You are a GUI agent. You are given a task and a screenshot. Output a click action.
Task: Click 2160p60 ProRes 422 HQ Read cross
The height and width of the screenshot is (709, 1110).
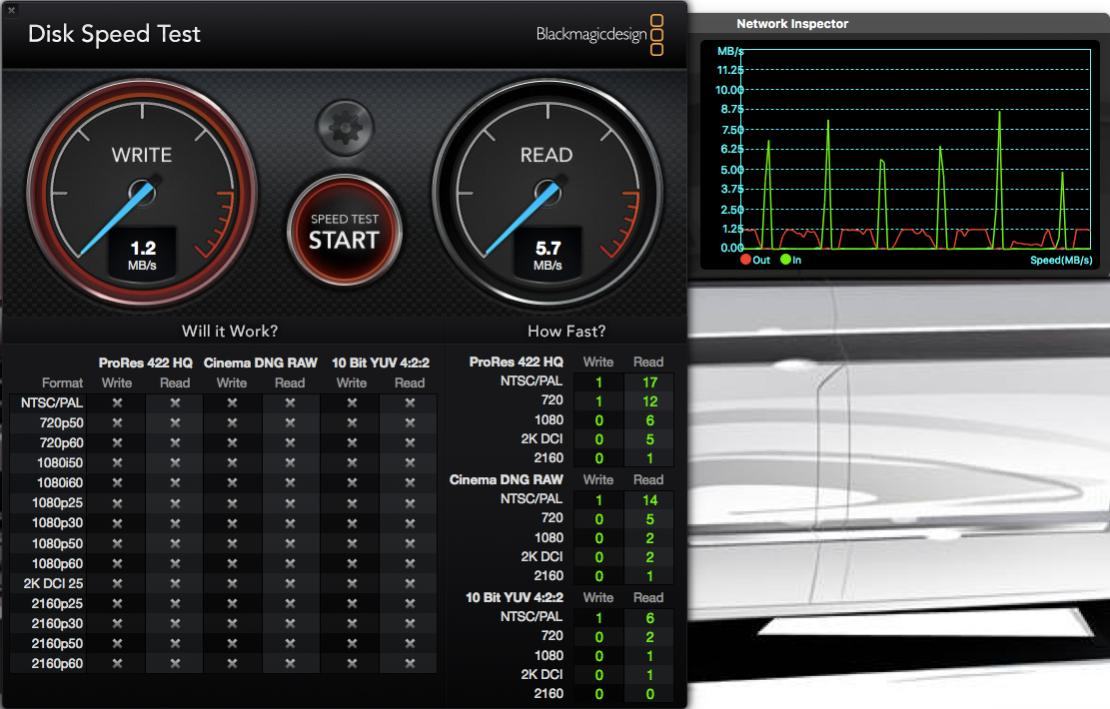(x=175, y=664)
